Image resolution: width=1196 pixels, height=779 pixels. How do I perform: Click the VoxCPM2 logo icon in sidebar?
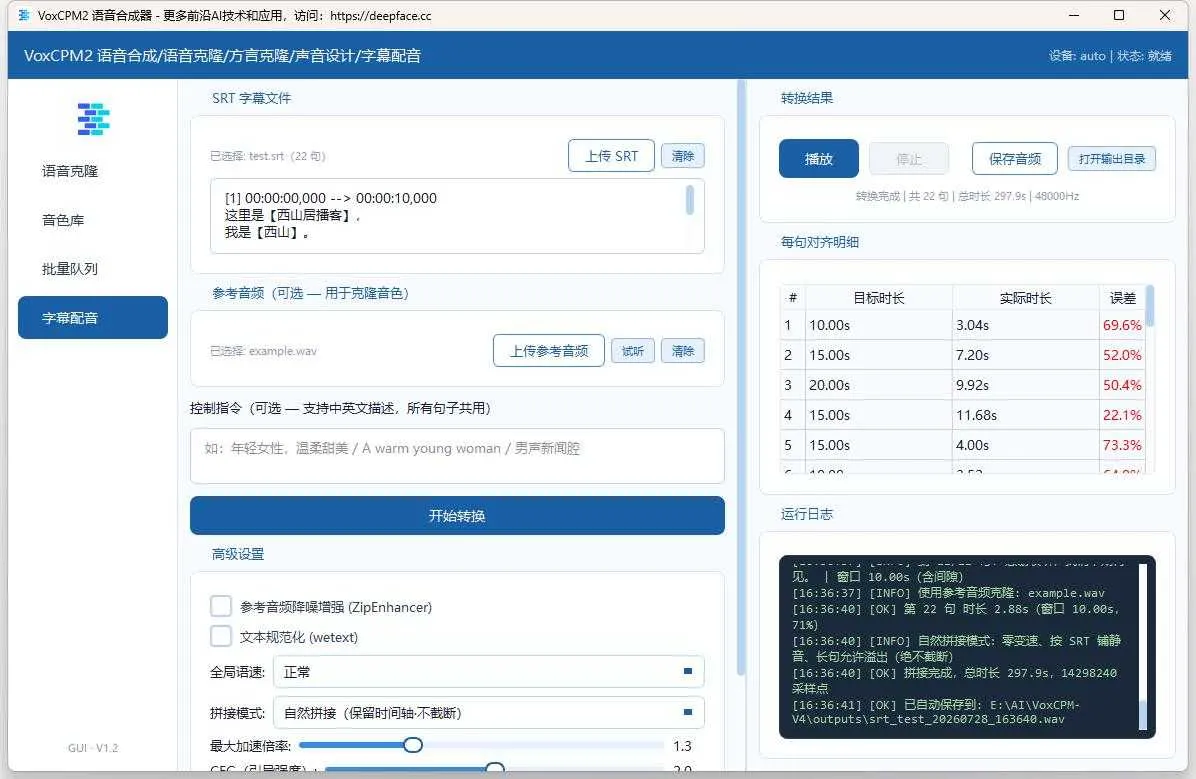tap(93, 119)
